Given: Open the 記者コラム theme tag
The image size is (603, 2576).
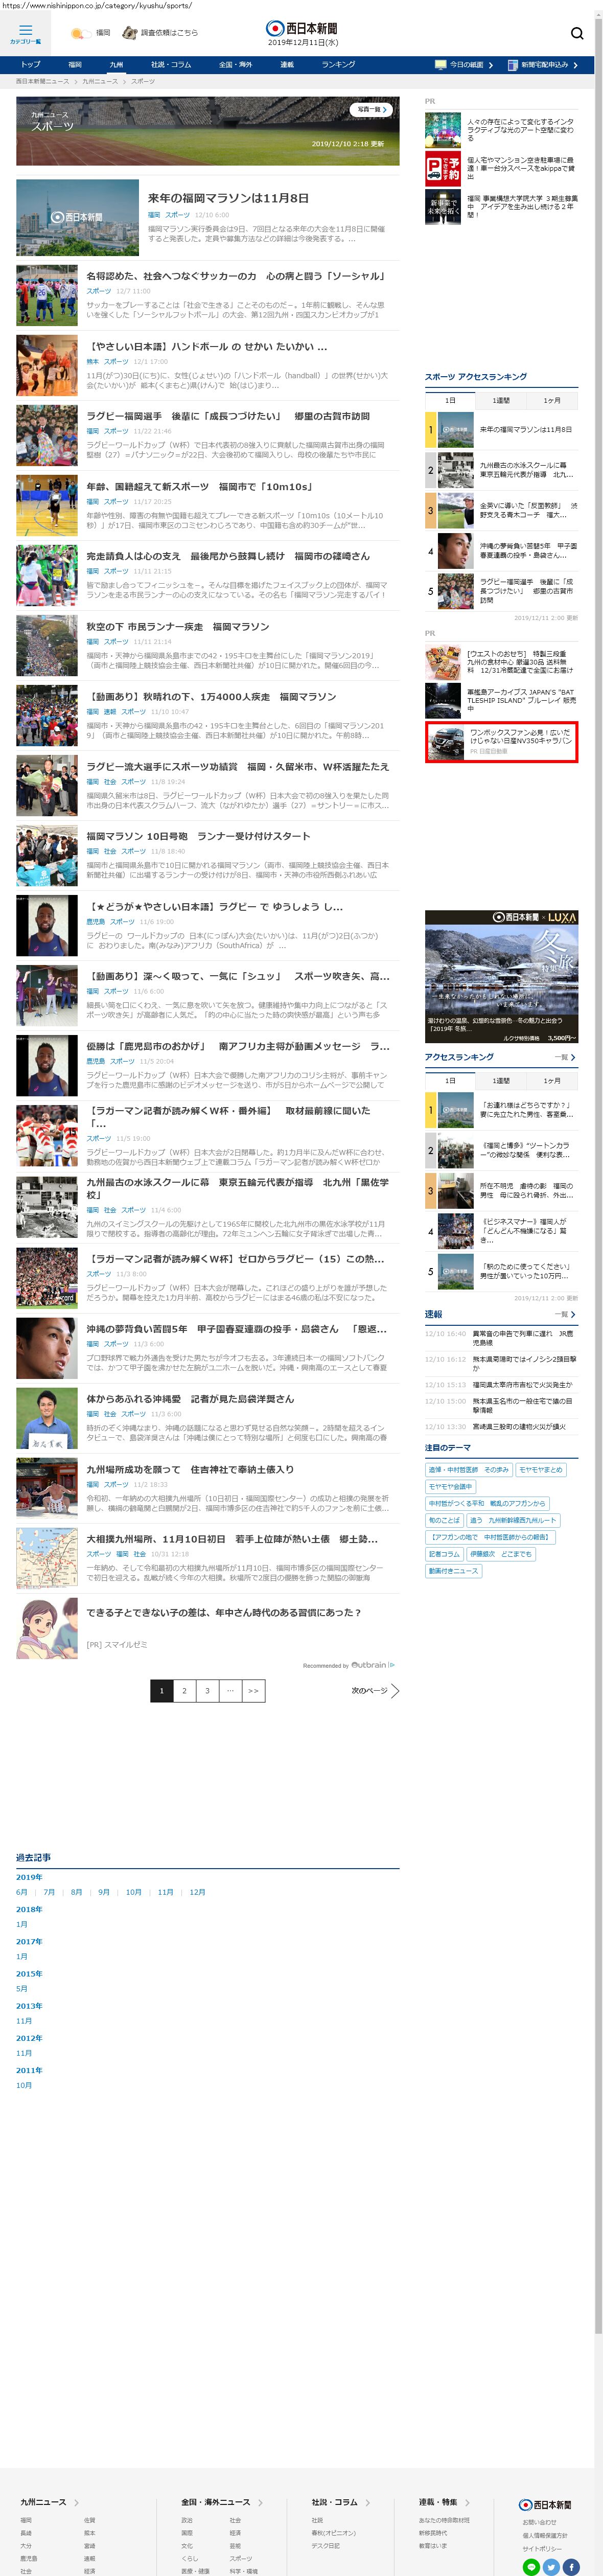Looking at the screenshot, I should point(444,1554).
